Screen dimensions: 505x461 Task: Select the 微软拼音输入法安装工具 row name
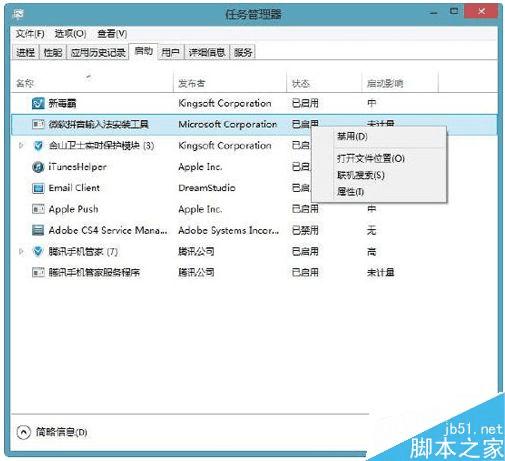point(99,125)
